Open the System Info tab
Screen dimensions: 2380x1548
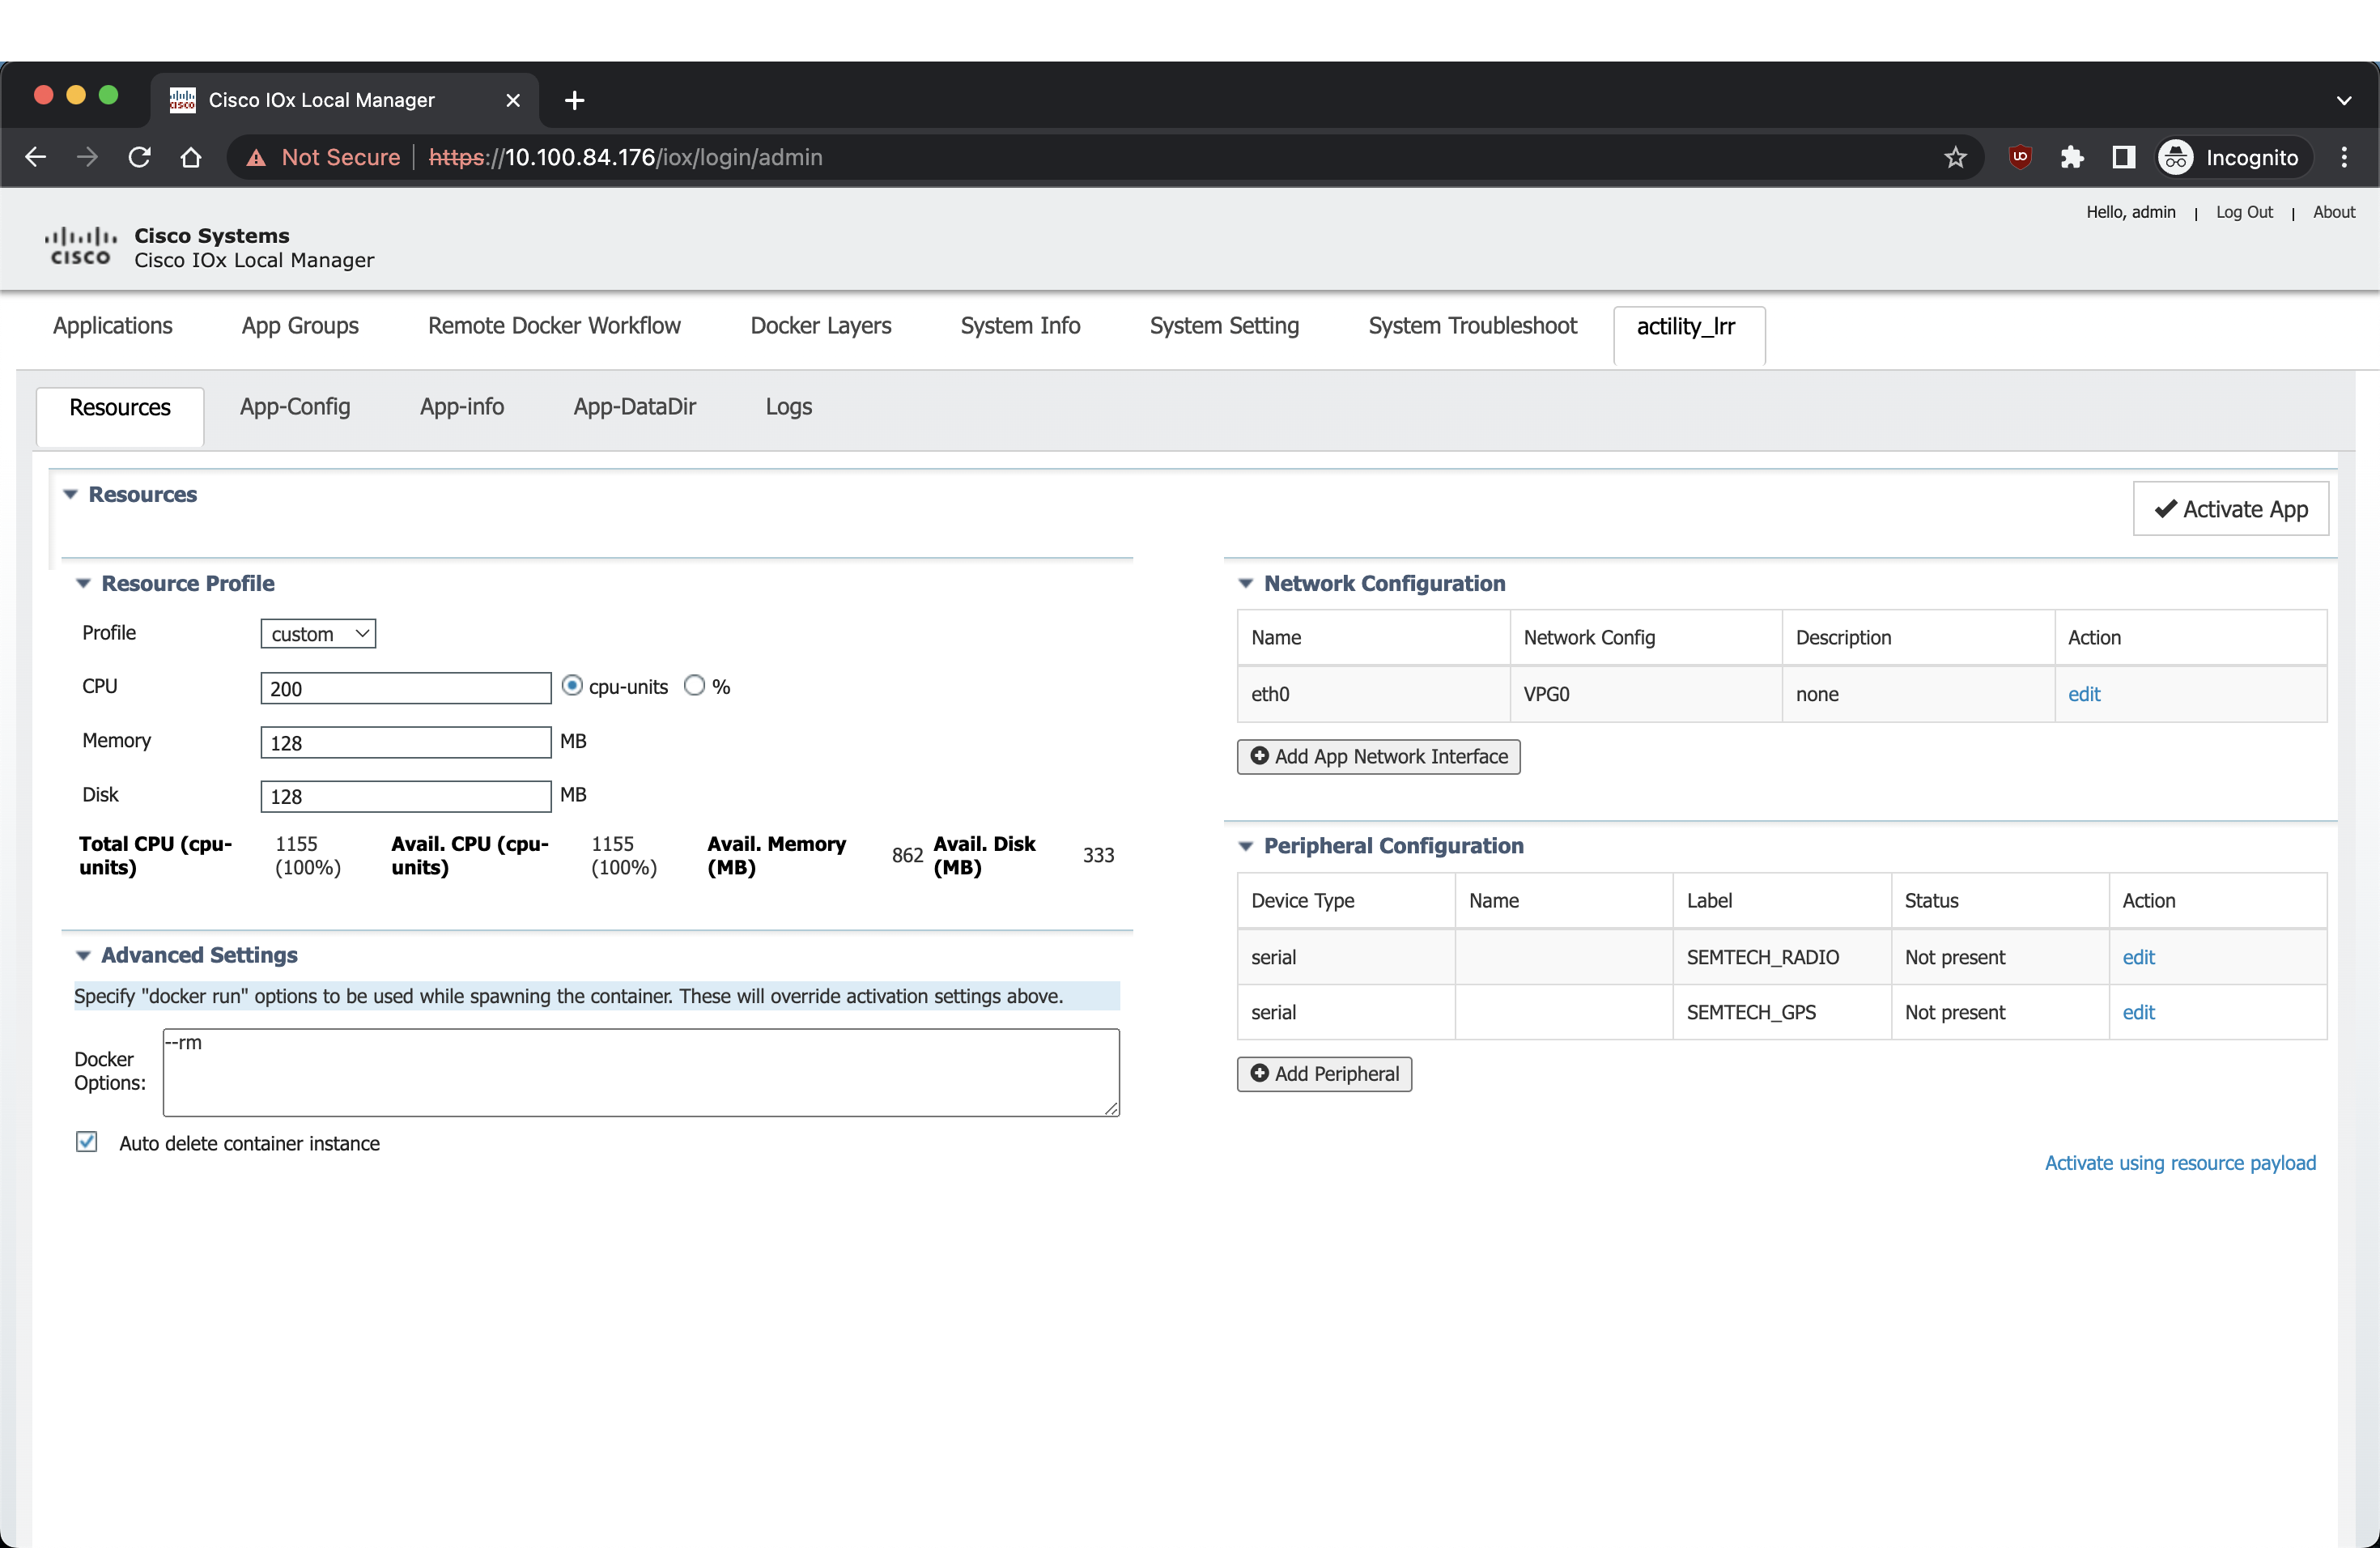[x=1020, y=326]
